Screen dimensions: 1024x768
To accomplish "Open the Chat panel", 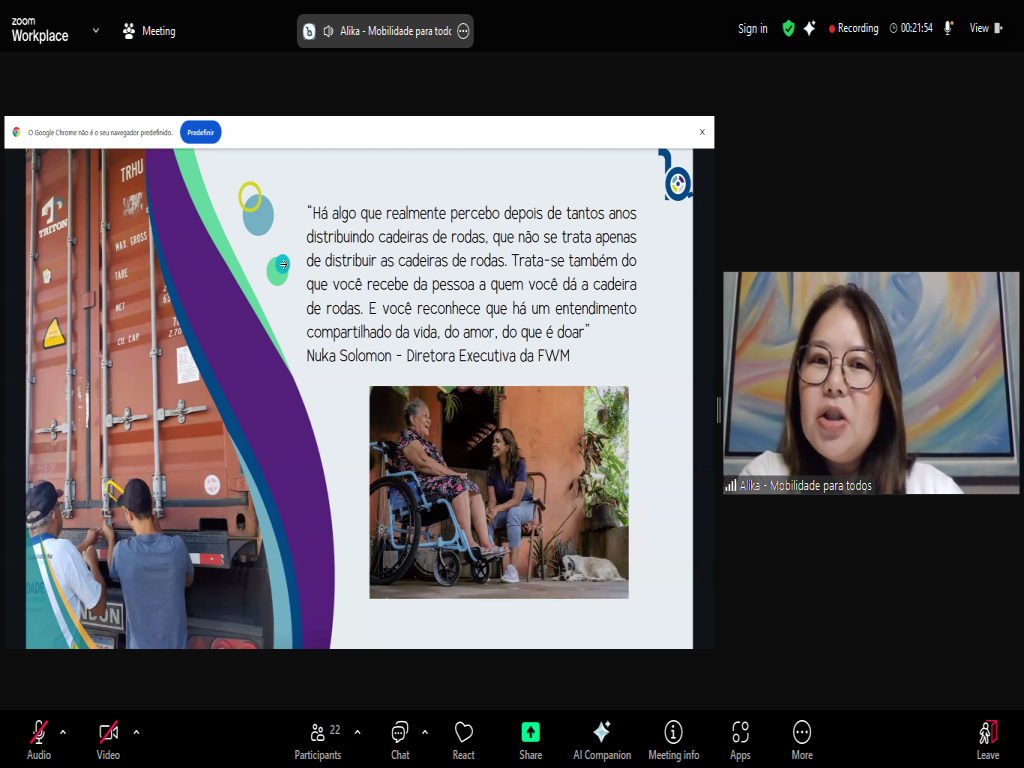I will point(400,738).
